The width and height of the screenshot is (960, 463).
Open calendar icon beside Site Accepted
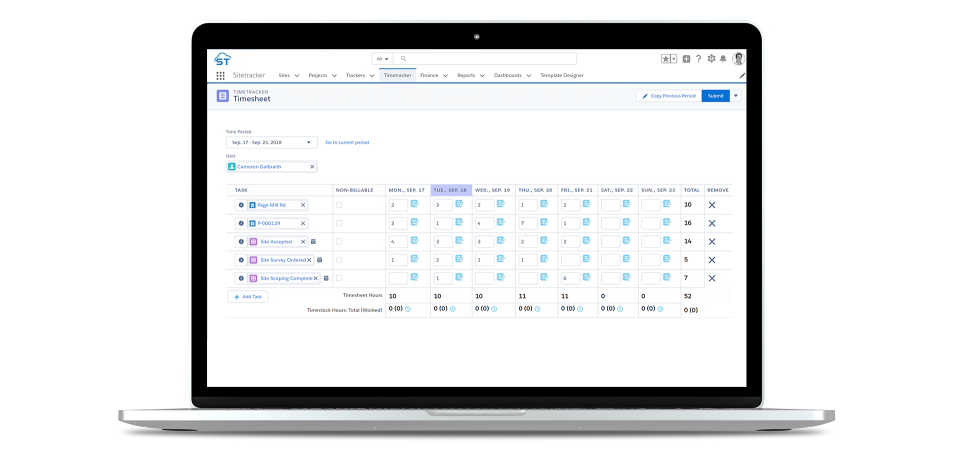click(x=313, y=241)
